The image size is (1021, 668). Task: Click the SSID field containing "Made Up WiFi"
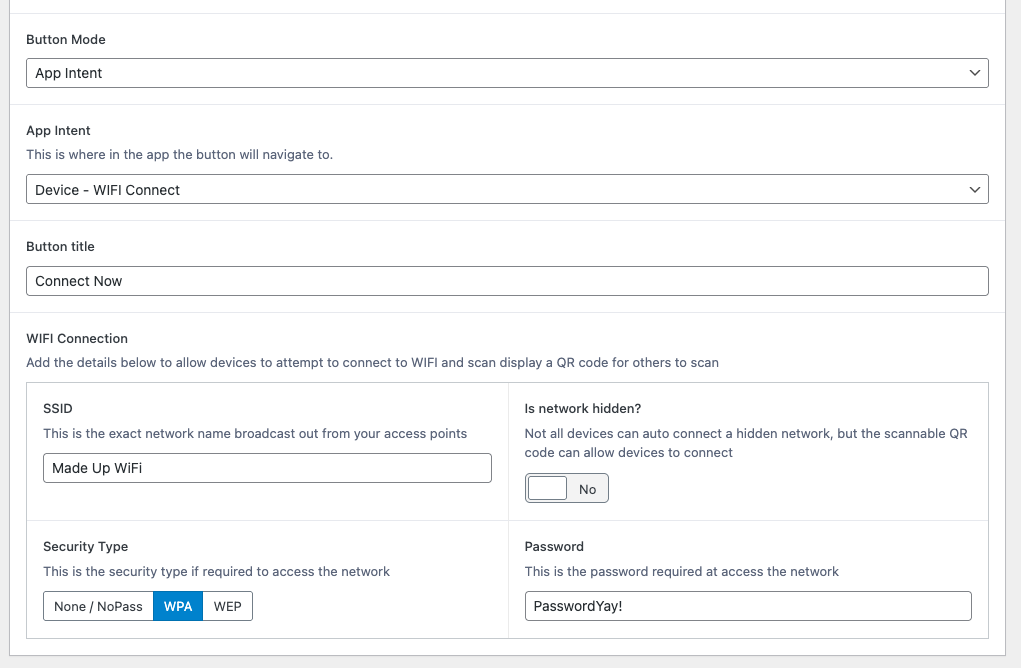point(267,467)
